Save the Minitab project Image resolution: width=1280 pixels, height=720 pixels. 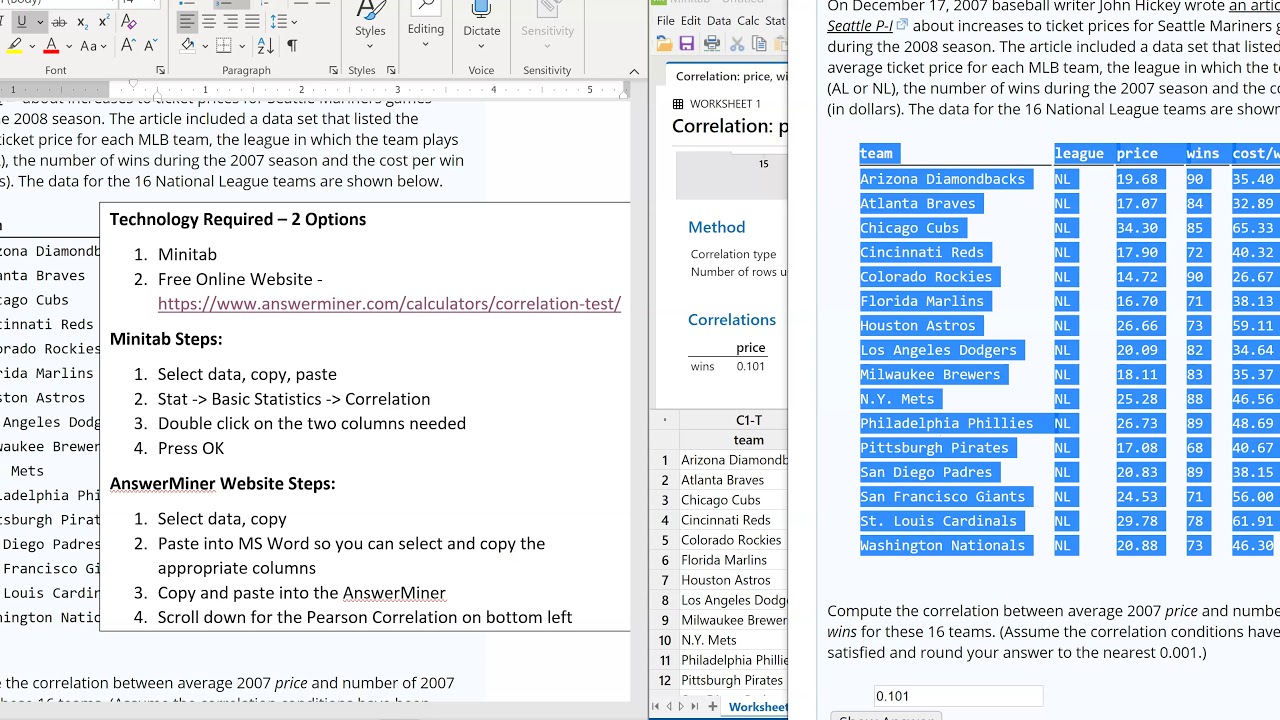(x=687, y=43)
